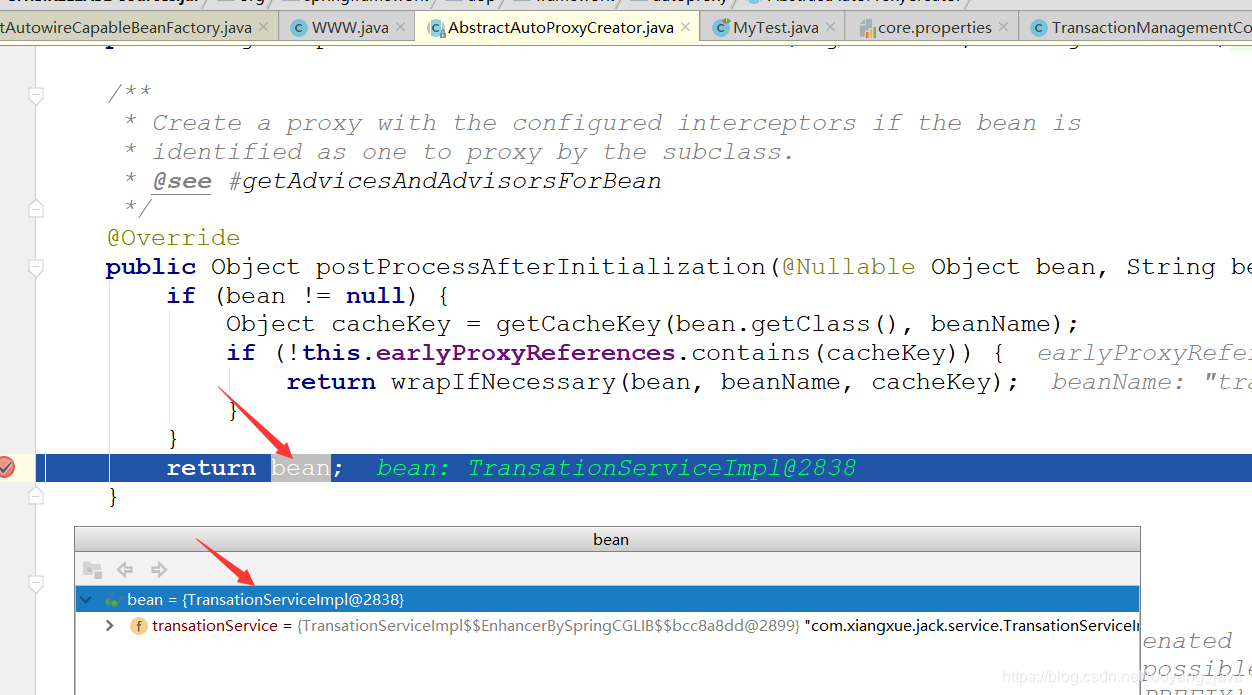Click the fold marker at method closing brace
The width and height of the screenshot is (1252, 695).
(x=36, y=495)
